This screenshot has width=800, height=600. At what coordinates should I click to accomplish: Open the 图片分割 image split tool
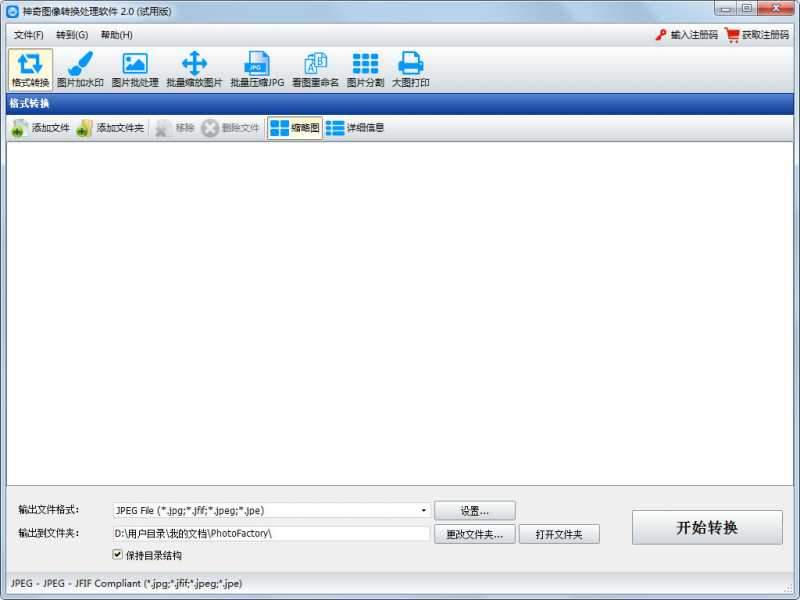pyautogui.click(x=365, y=69)
